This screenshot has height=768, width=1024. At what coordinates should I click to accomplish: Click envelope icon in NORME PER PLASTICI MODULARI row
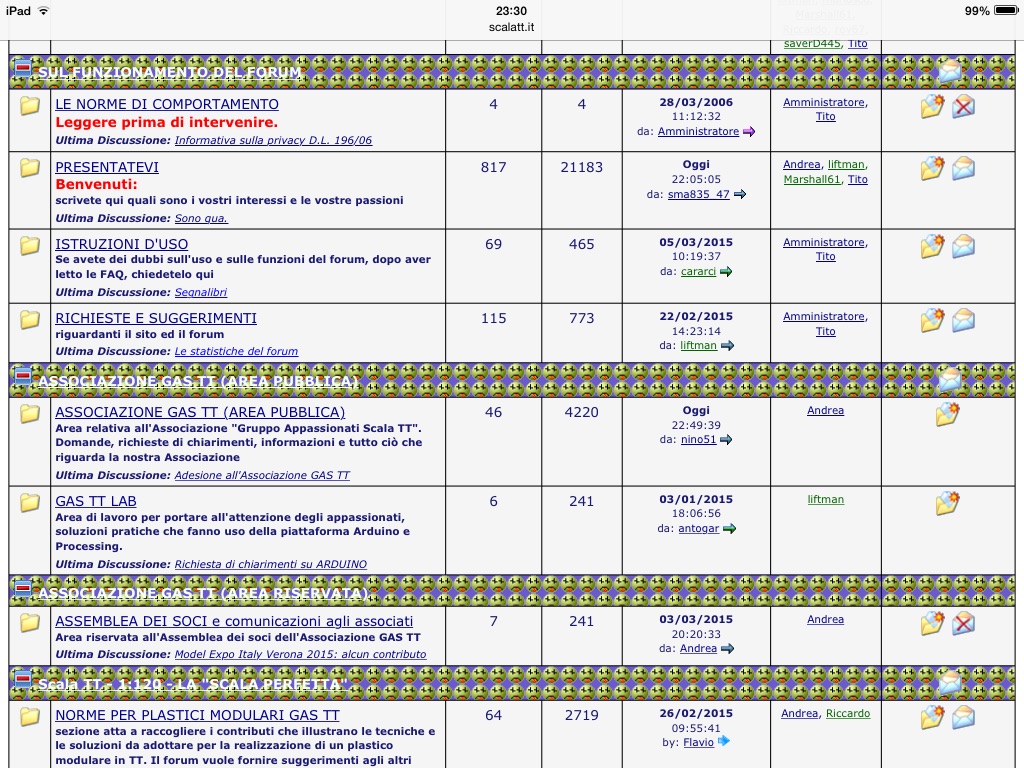[x=963, y=717]
